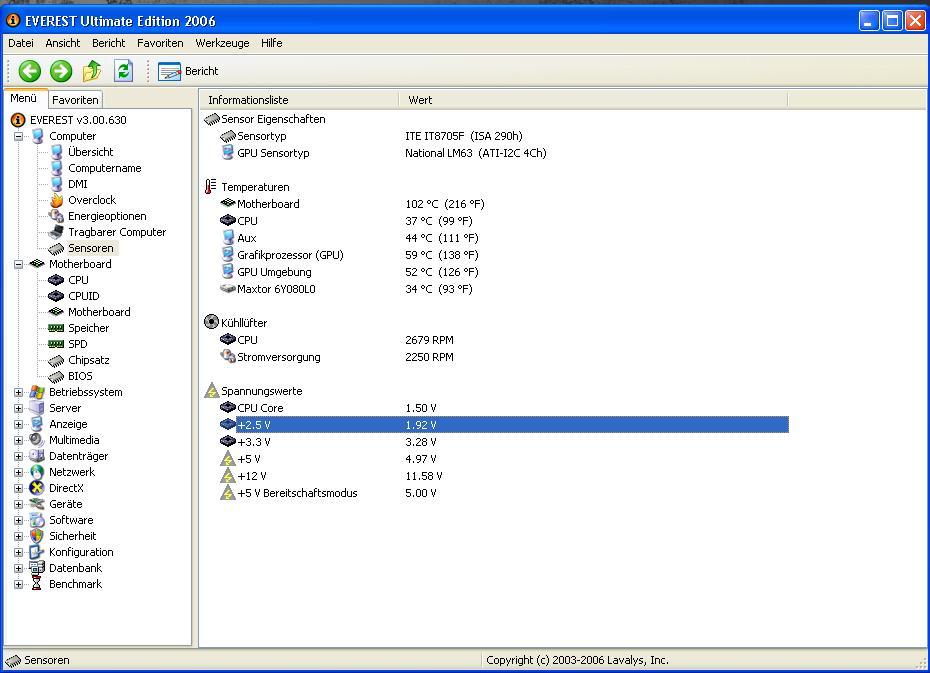The width and height of the screenshot is (930, 673).
Task: Click the Multimedia speaker icon
Action: coord(37,440)
